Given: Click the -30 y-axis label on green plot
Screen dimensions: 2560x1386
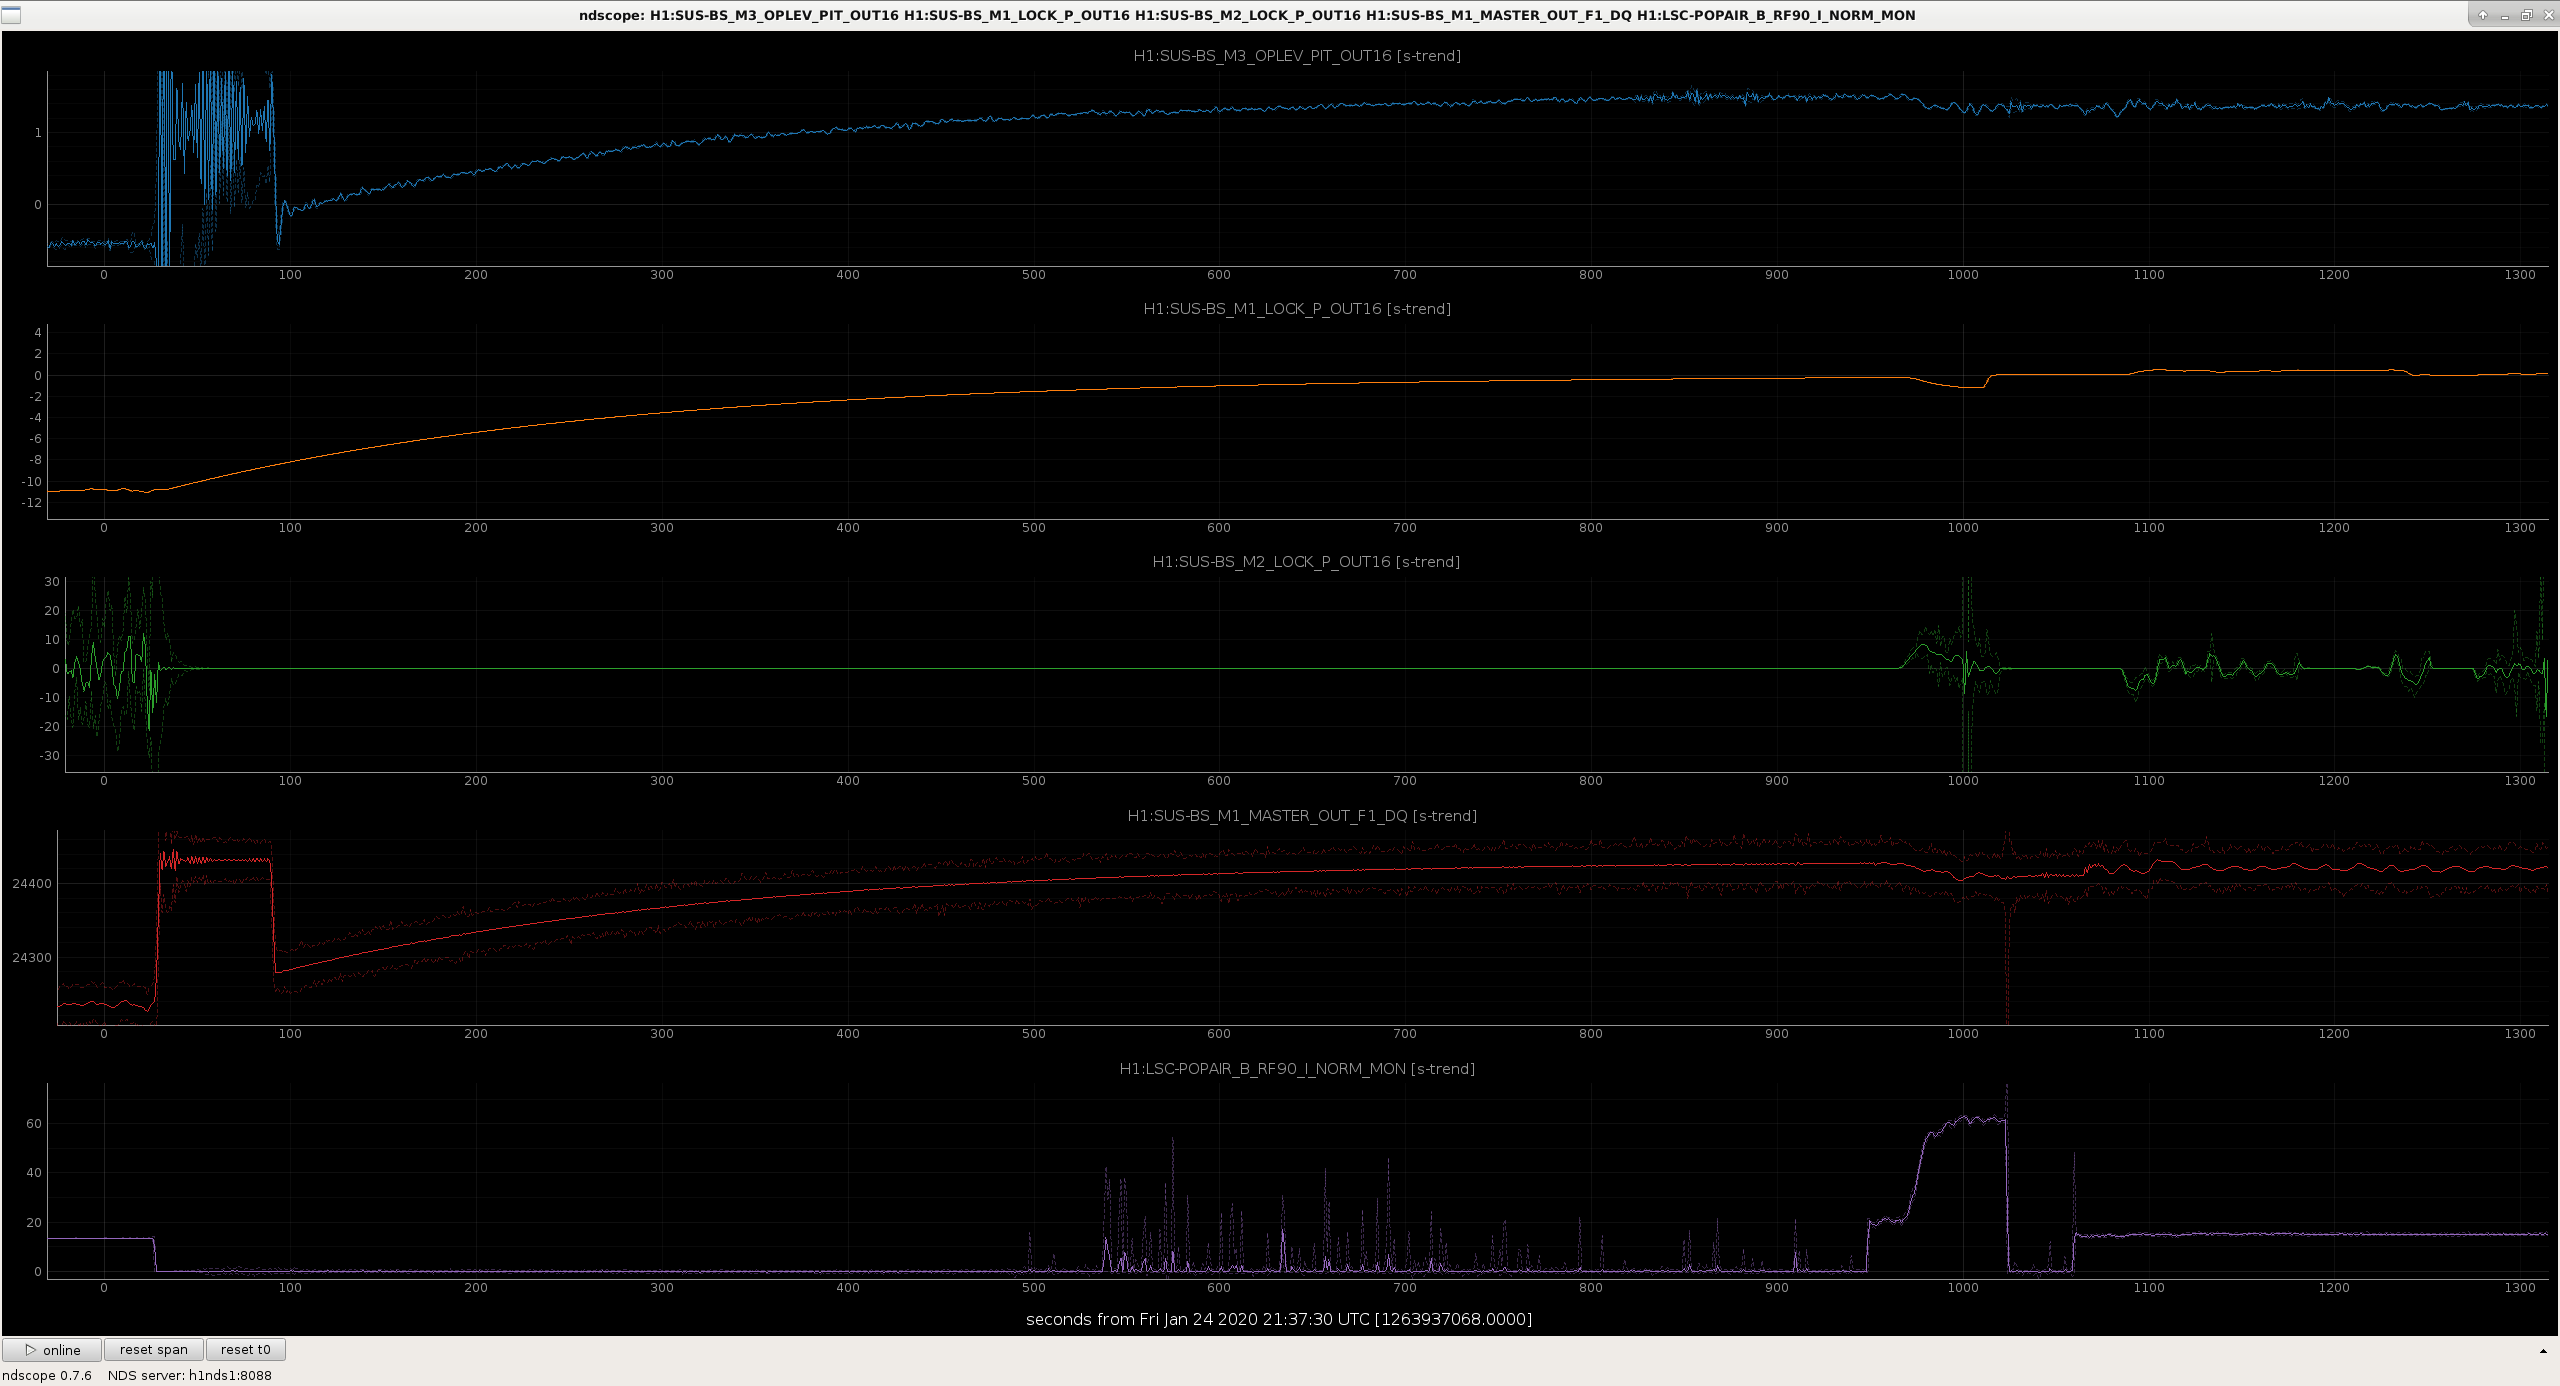Looking at the screenshot, I should tap(49, 756).
